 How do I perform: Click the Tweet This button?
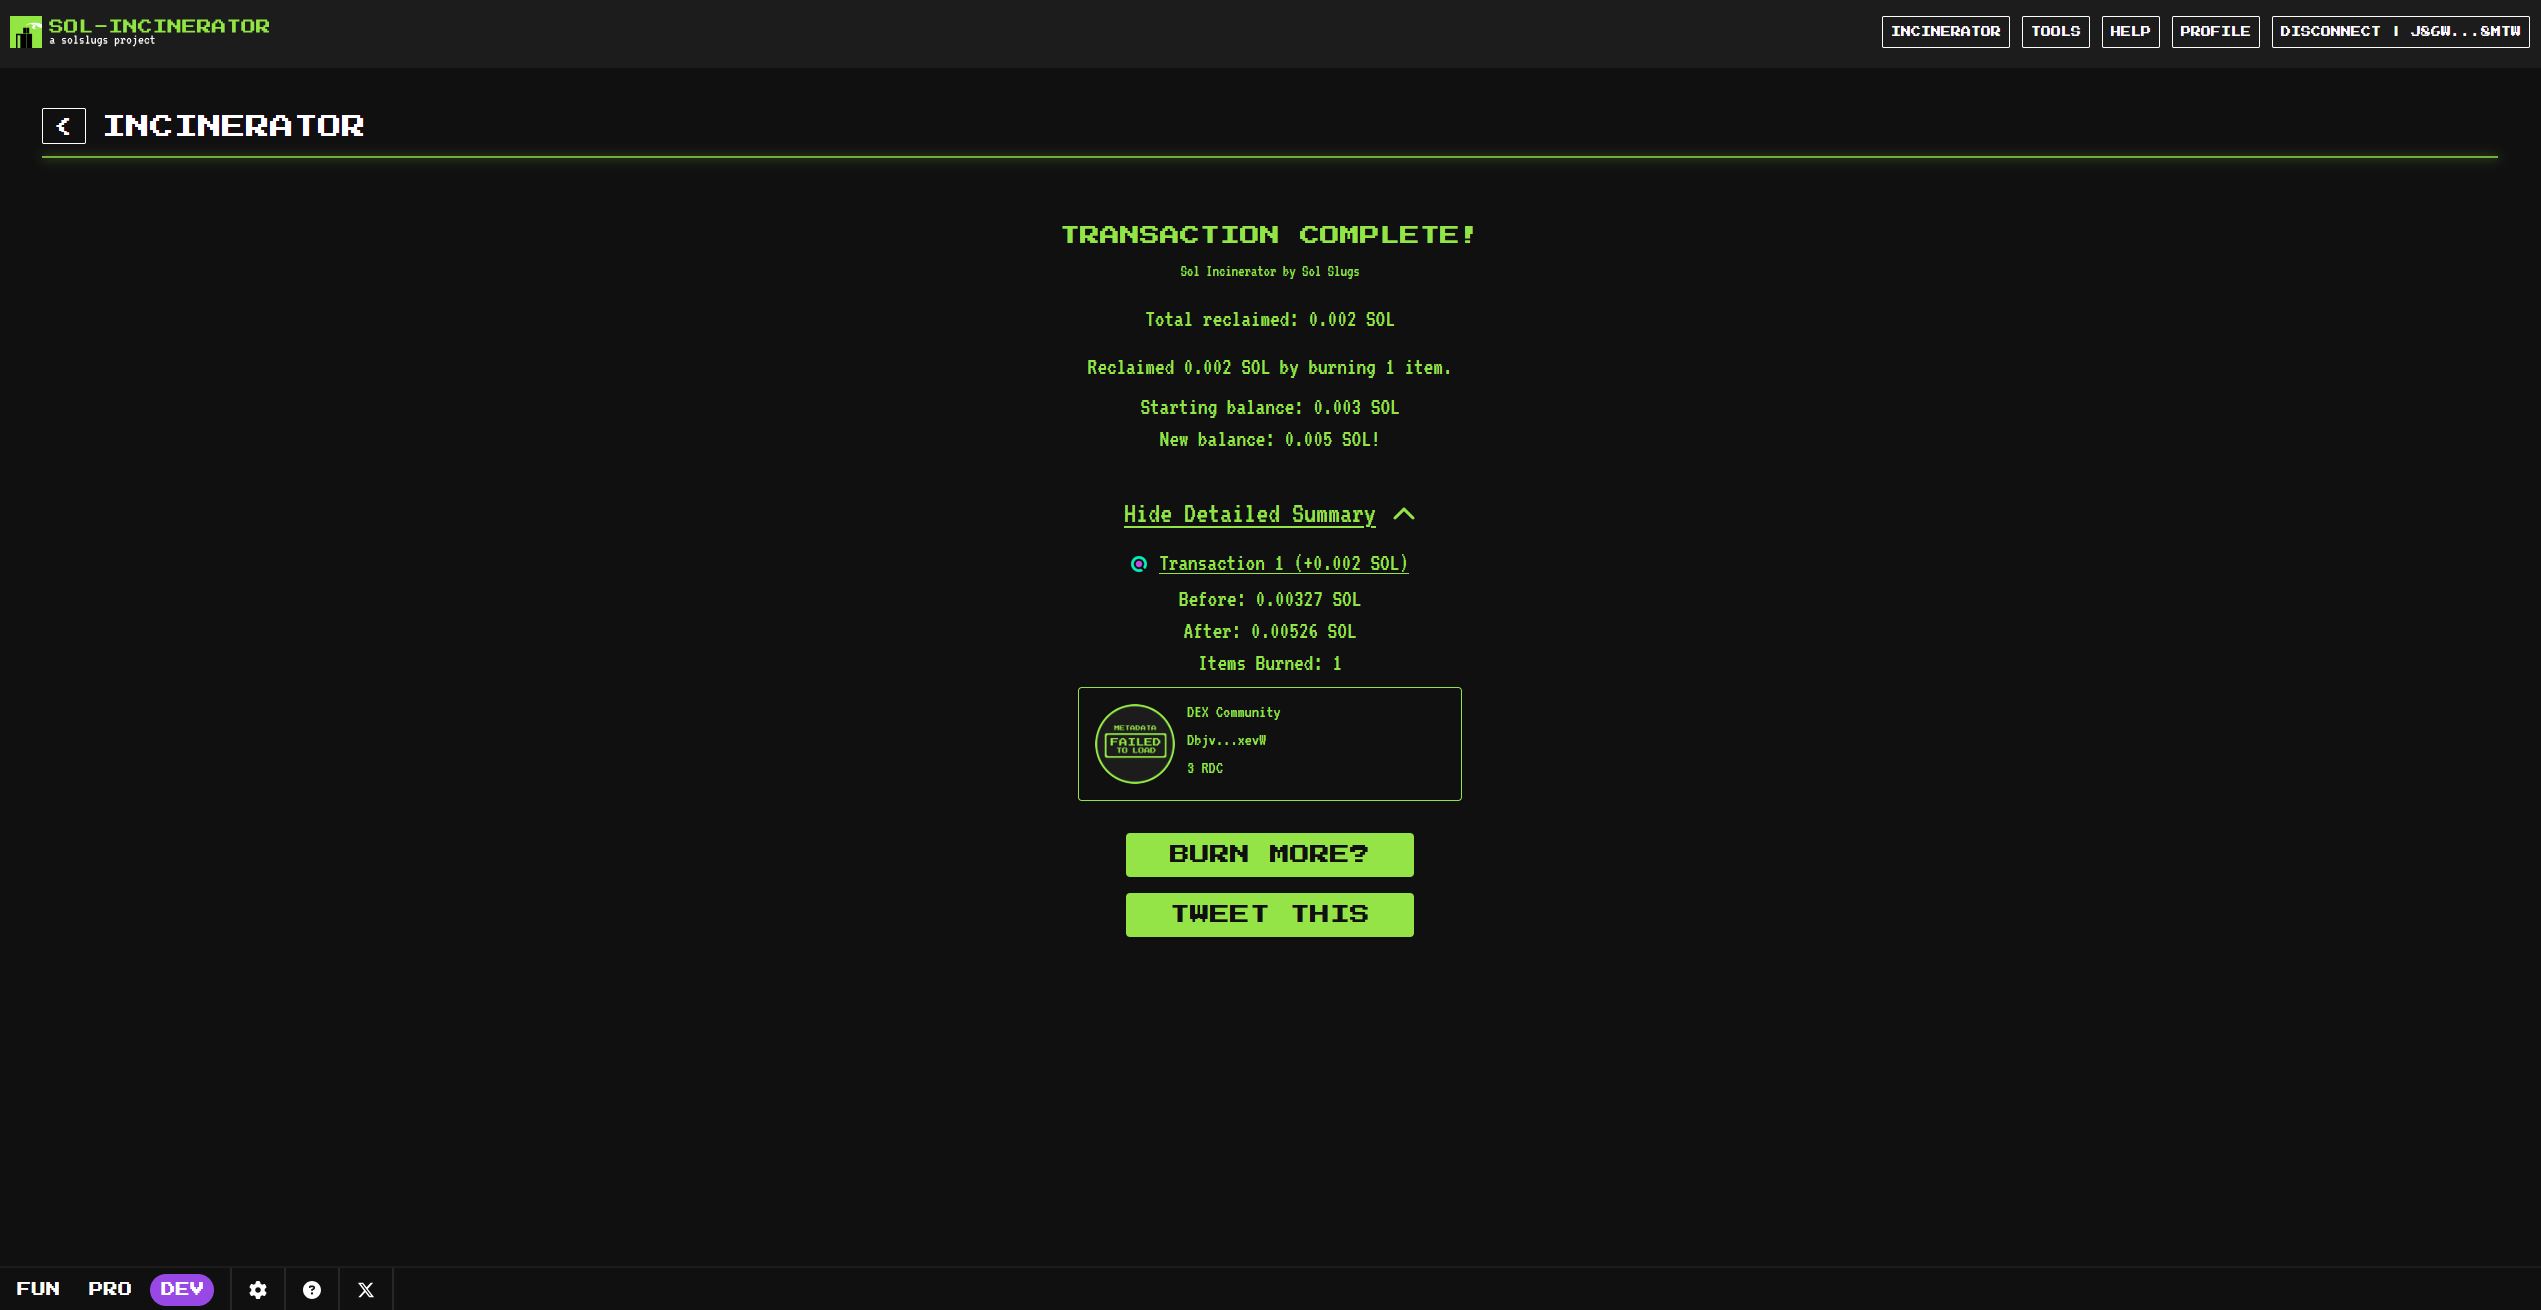[1269, 915]
